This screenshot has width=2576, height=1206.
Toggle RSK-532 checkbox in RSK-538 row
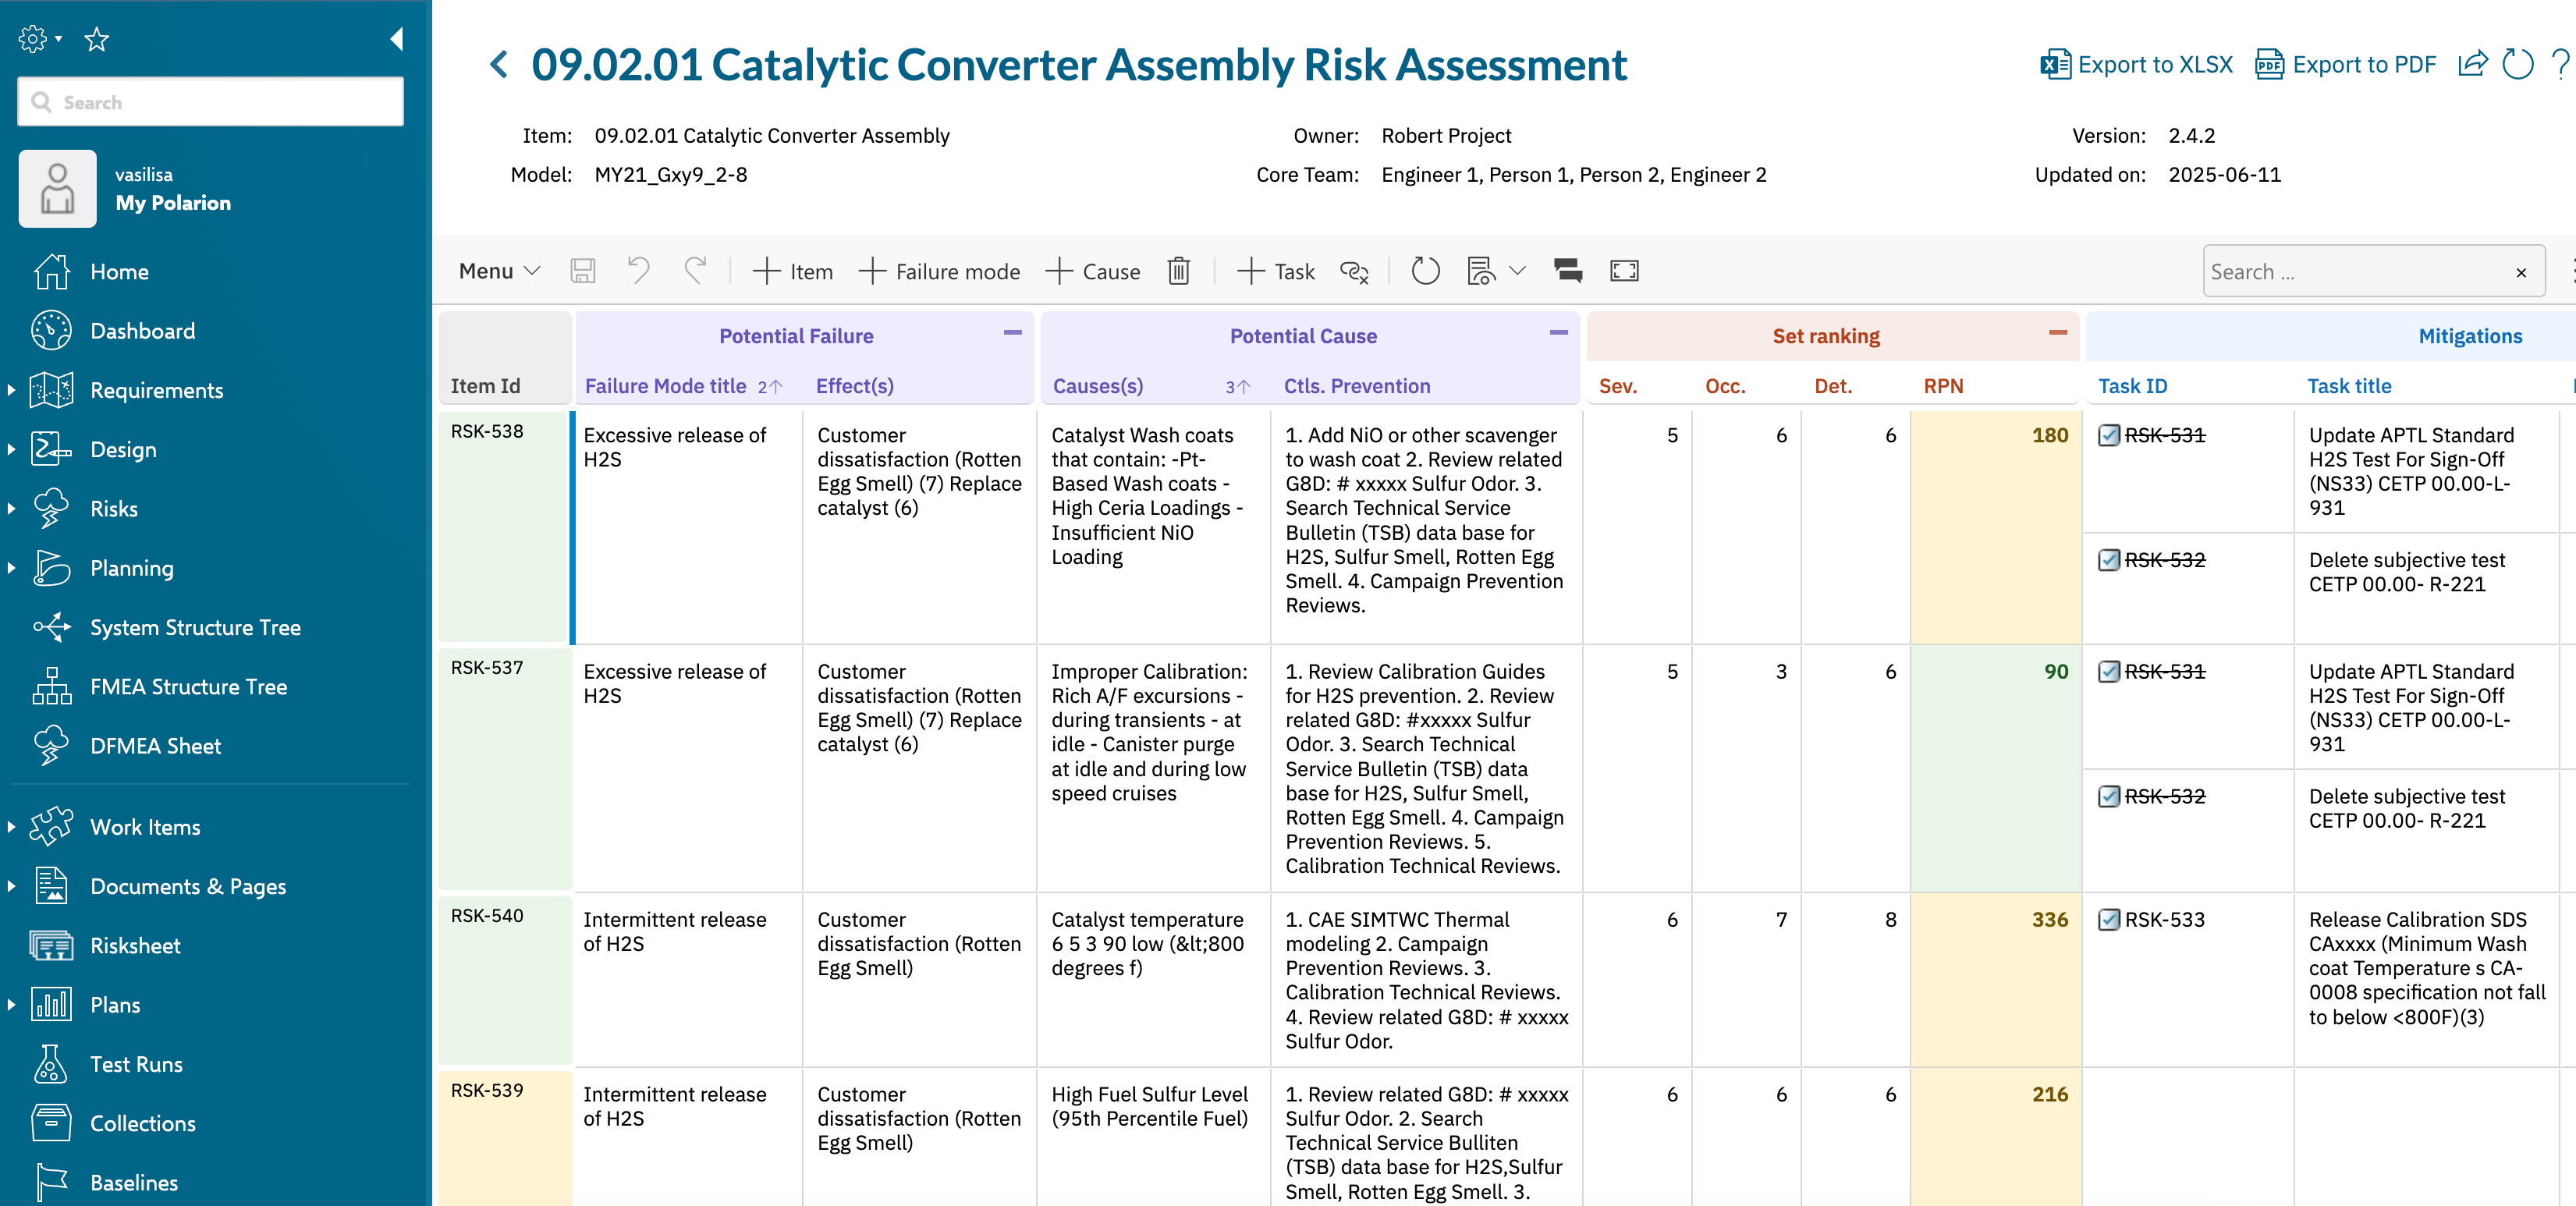pyautogui.click(x=2108, y=560)
